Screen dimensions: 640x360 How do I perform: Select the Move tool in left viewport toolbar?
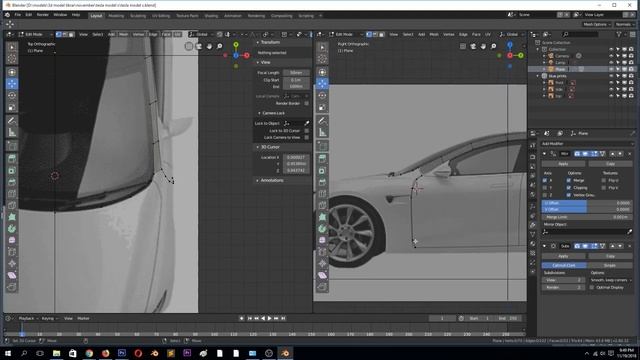coord(12,84)
